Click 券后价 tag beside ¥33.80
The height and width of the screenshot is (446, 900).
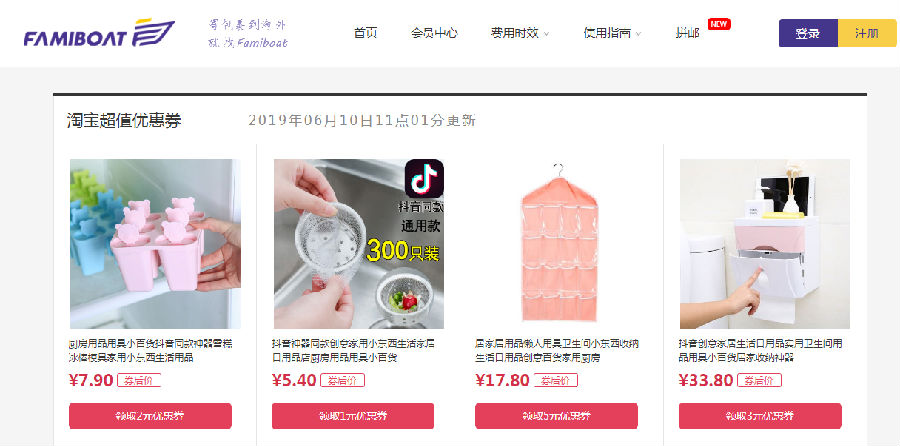(759, 381)
